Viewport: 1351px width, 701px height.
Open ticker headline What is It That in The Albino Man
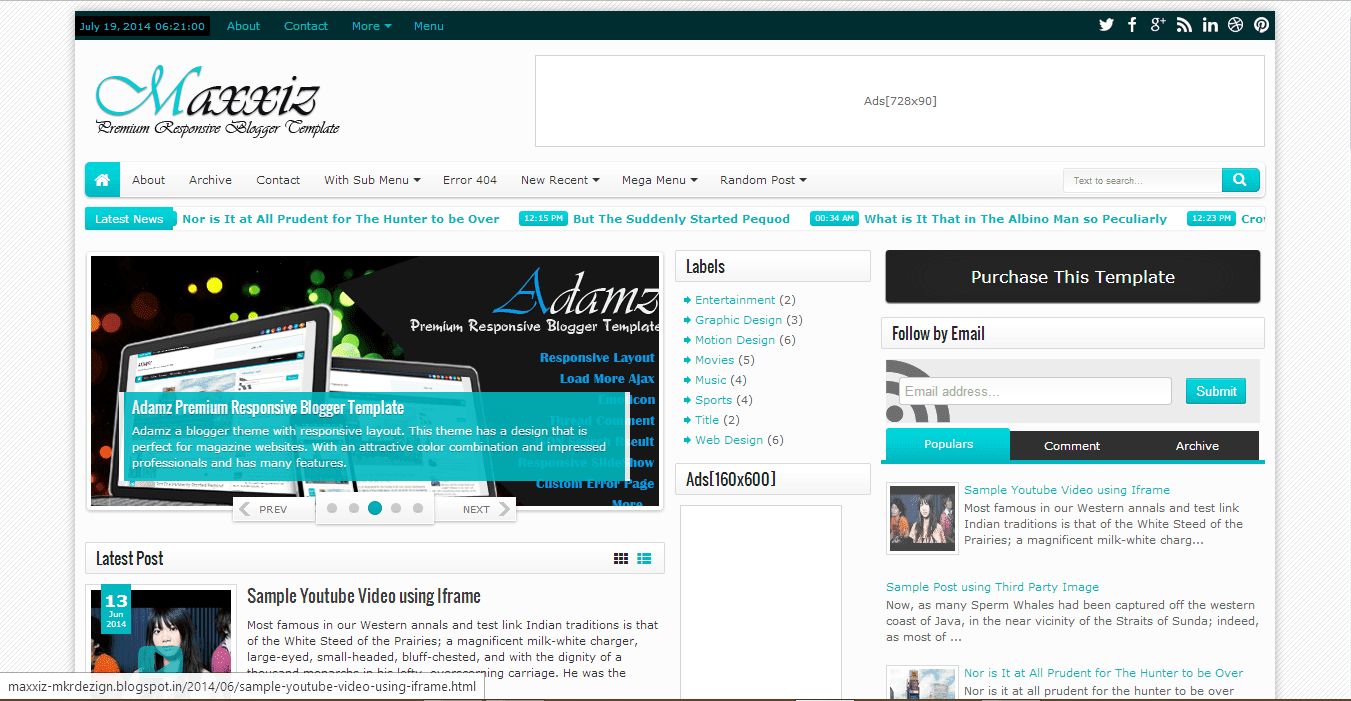(x=1015, y=219)
